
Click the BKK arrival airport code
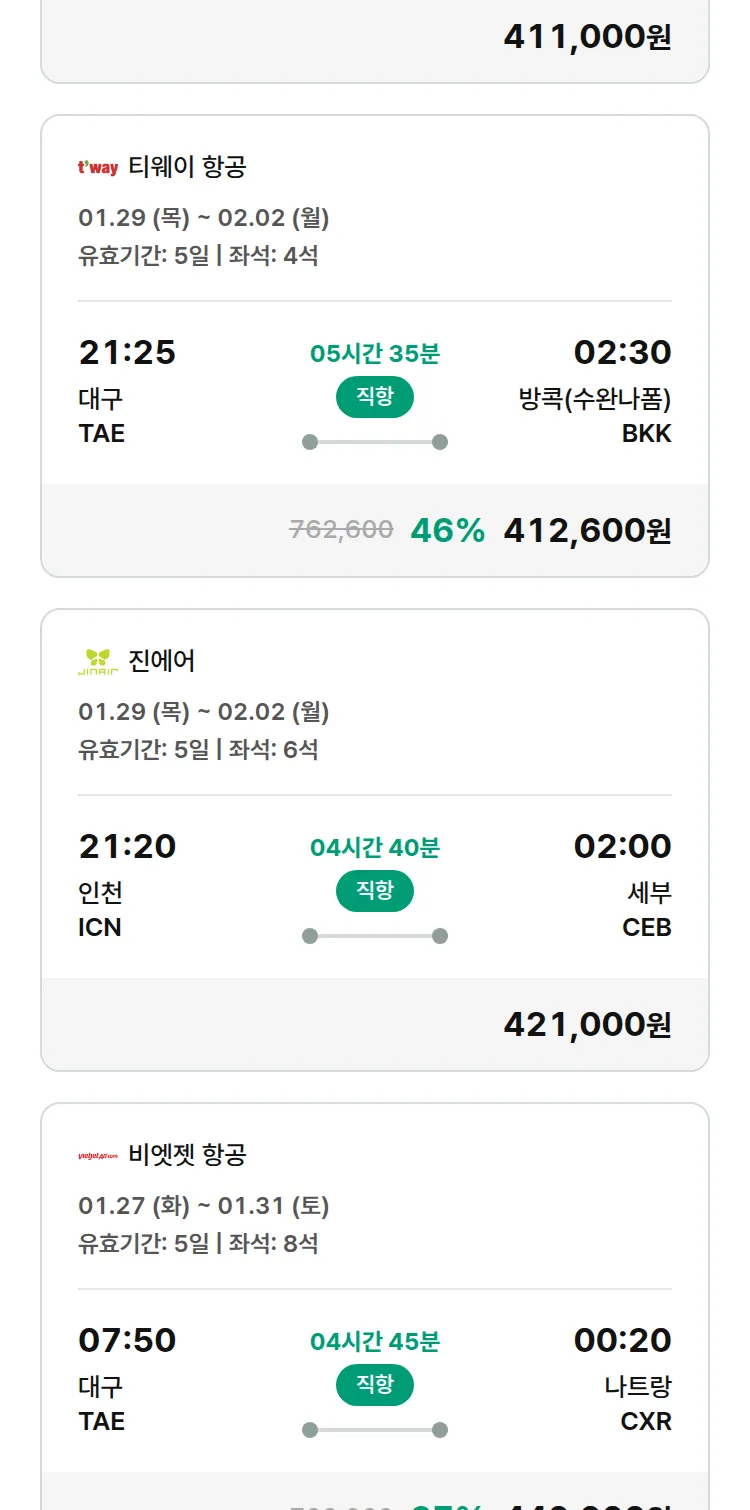click(x=646, y=434)
